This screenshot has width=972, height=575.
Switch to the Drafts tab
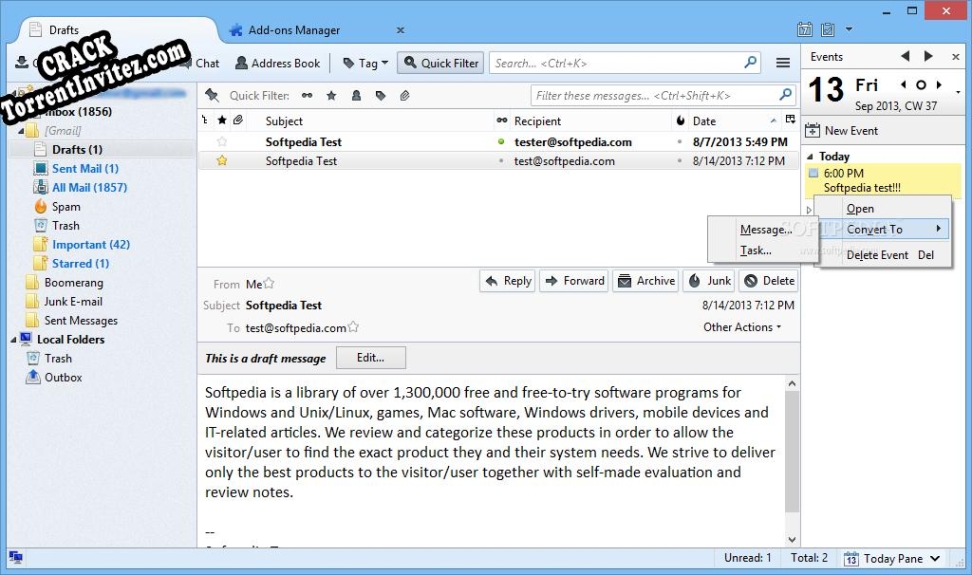63,30
